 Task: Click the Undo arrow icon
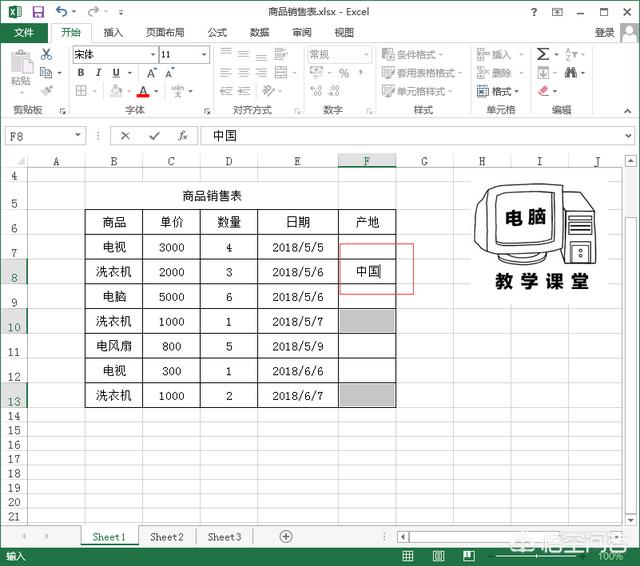pyautogui.click(x=62, y=11)
